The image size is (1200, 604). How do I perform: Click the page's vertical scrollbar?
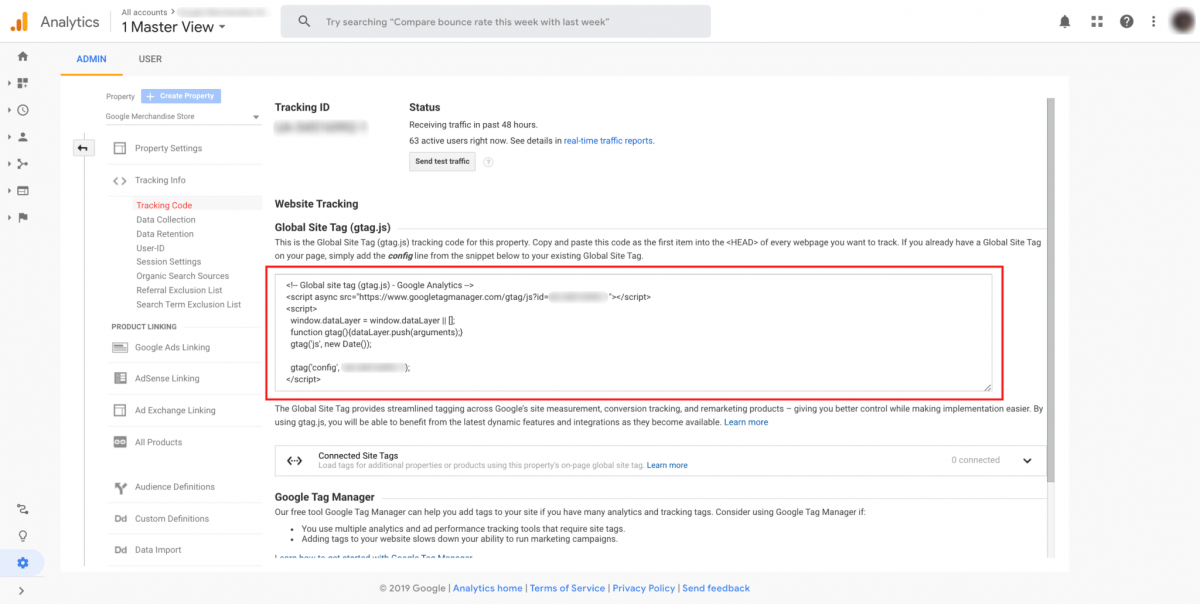click(x=1049, y=290)
